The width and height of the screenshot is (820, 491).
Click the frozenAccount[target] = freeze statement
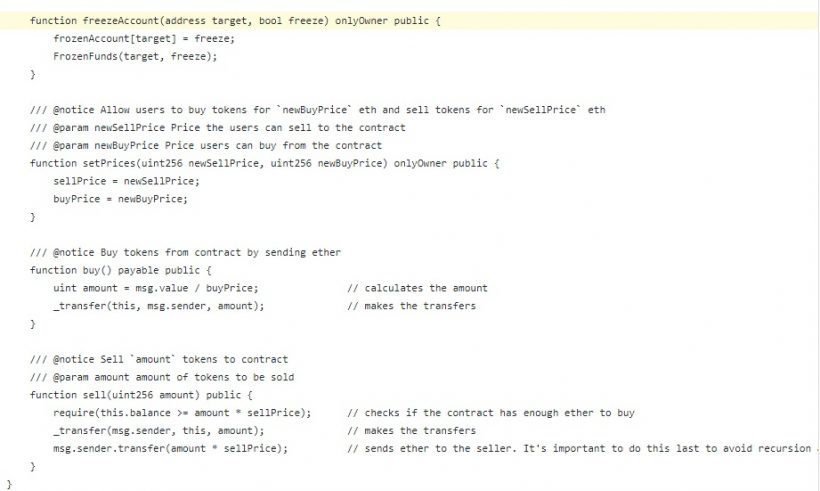(x=144, y=38)
